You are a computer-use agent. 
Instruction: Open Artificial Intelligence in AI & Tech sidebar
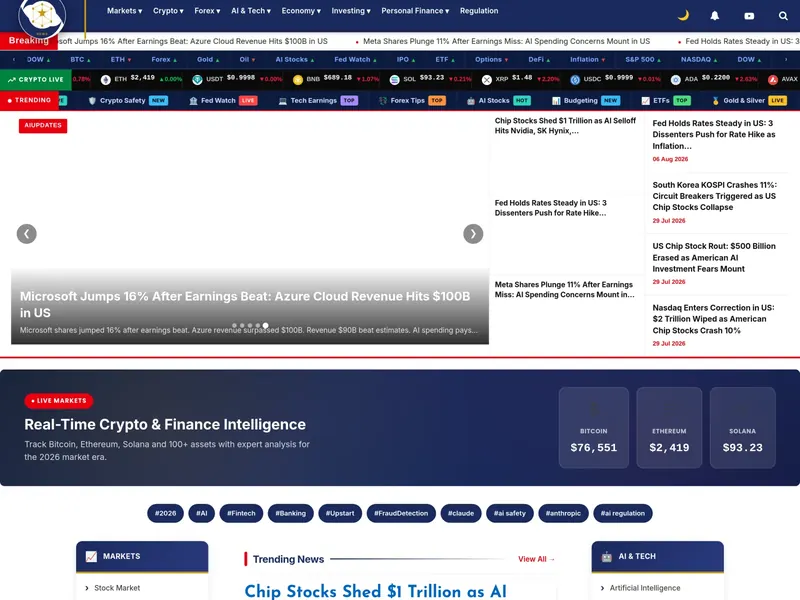tap(645, 588)
